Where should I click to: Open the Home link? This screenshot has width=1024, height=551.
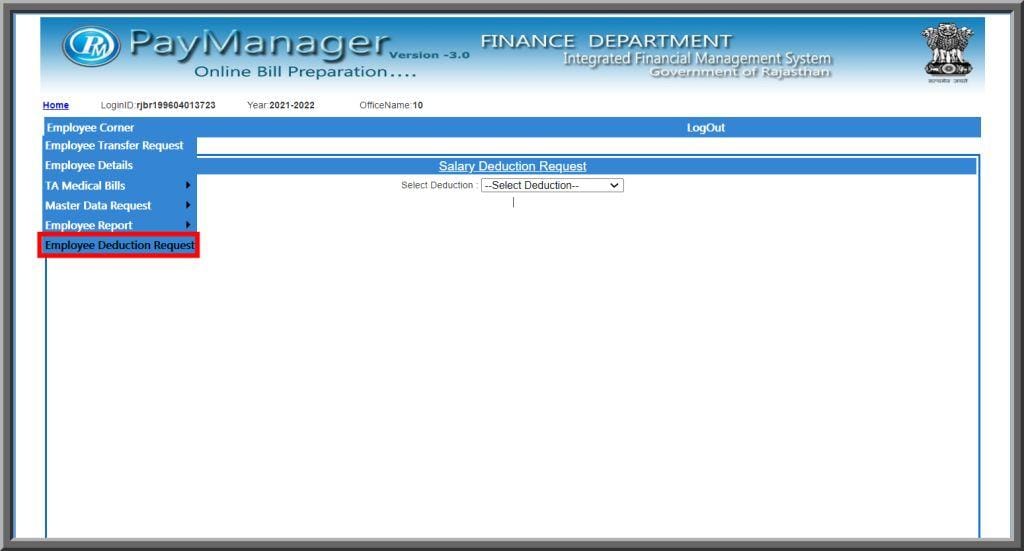(x=56, y=105)
